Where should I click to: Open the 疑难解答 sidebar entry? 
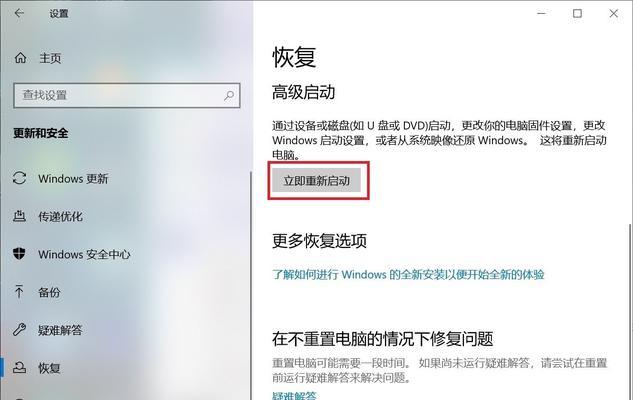(x=60, y=330)
